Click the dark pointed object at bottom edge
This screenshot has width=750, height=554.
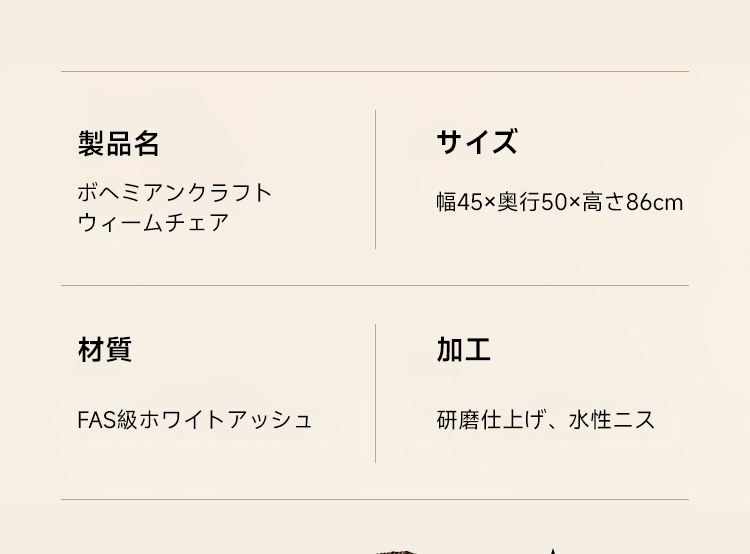(553, 551)
